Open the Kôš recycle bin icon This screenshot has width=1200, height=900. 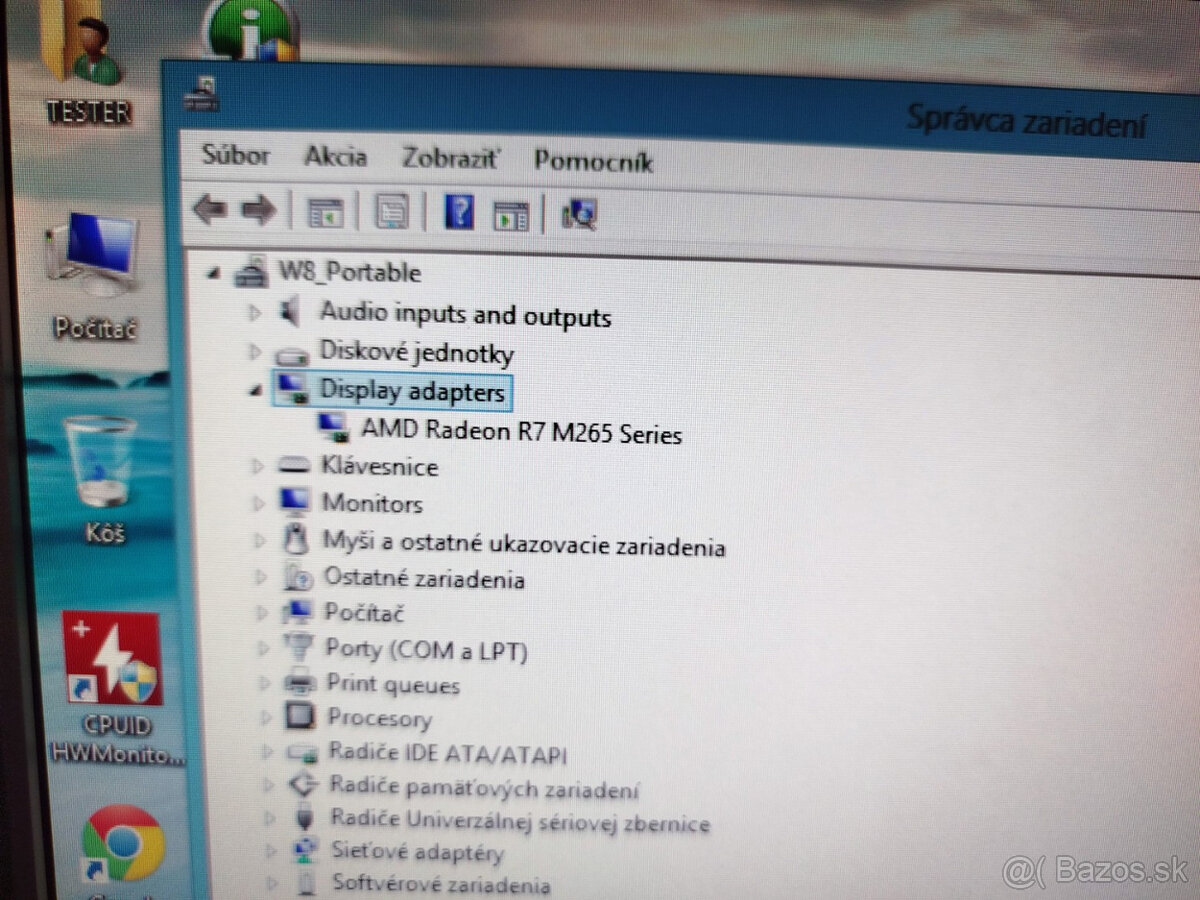click(100, 464)
